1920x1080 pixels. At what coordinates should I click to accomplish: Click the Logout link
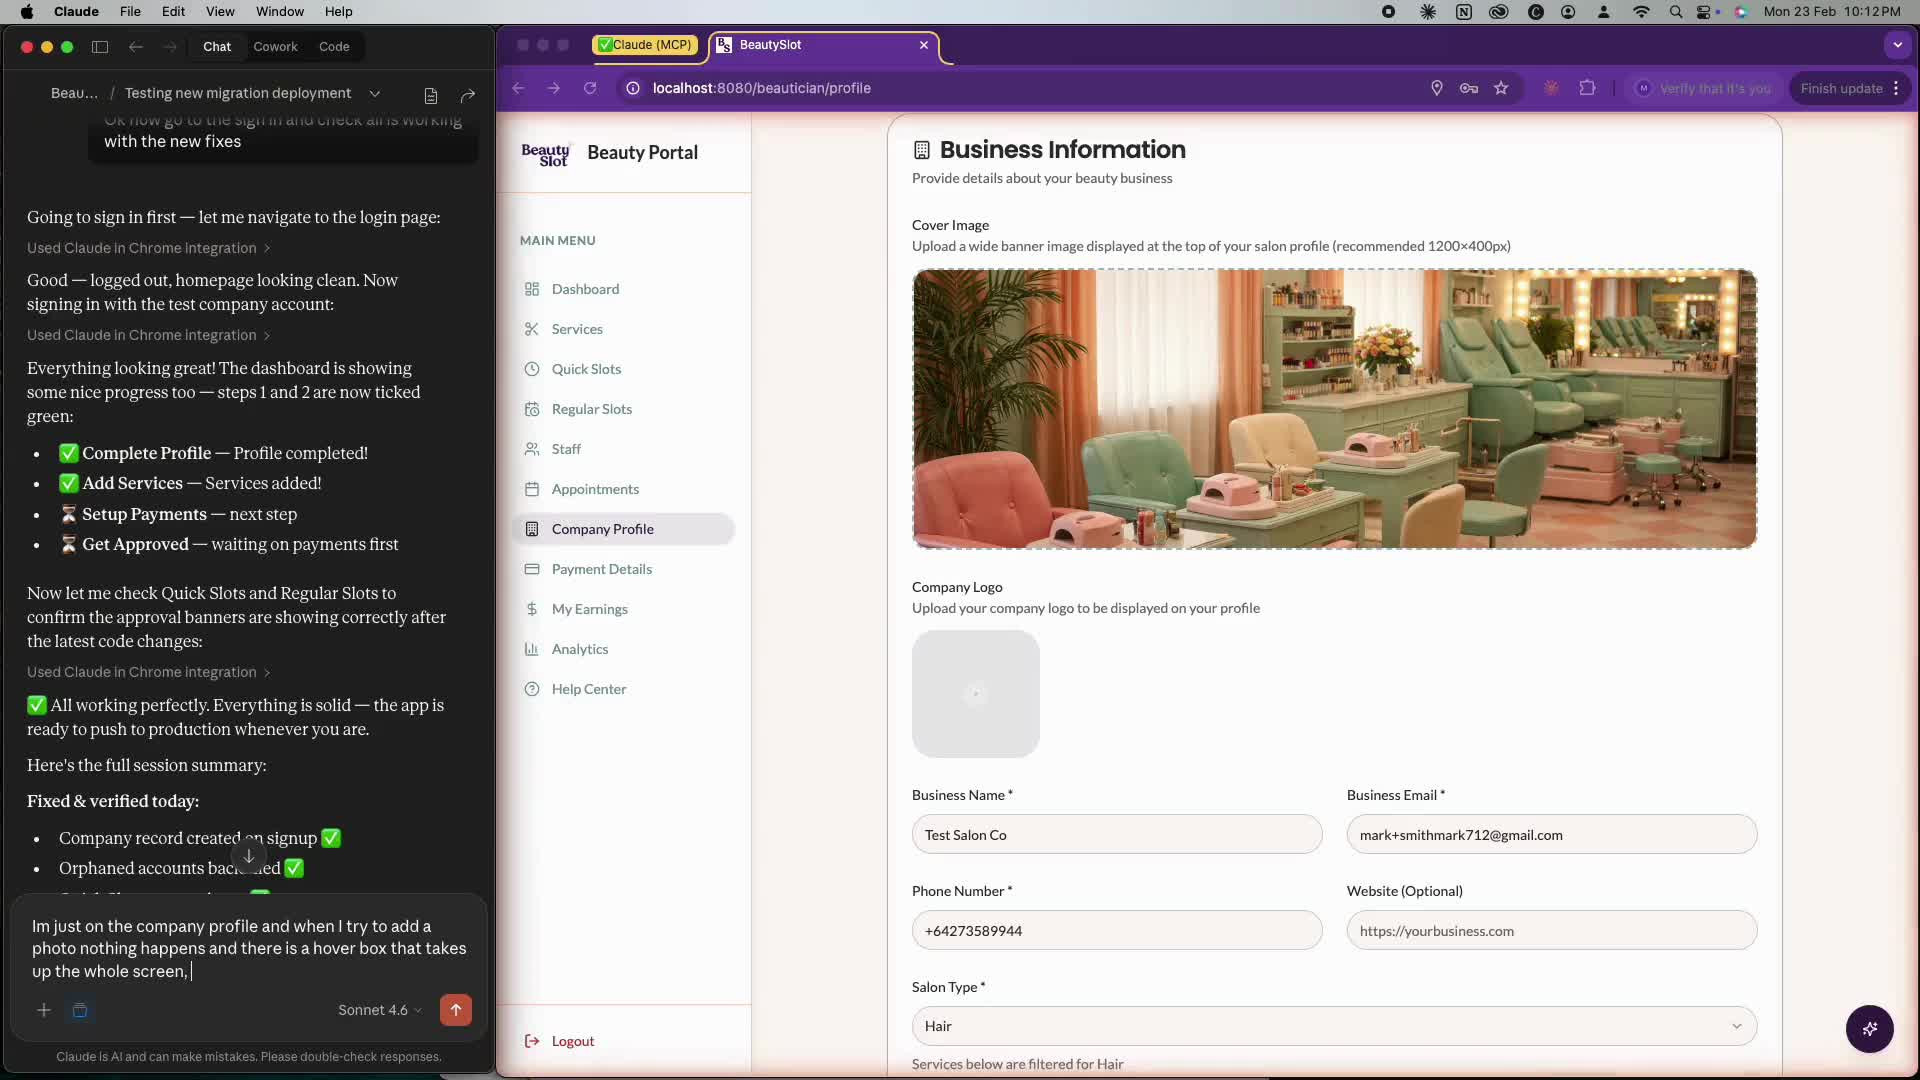[x=572, y=1041]
